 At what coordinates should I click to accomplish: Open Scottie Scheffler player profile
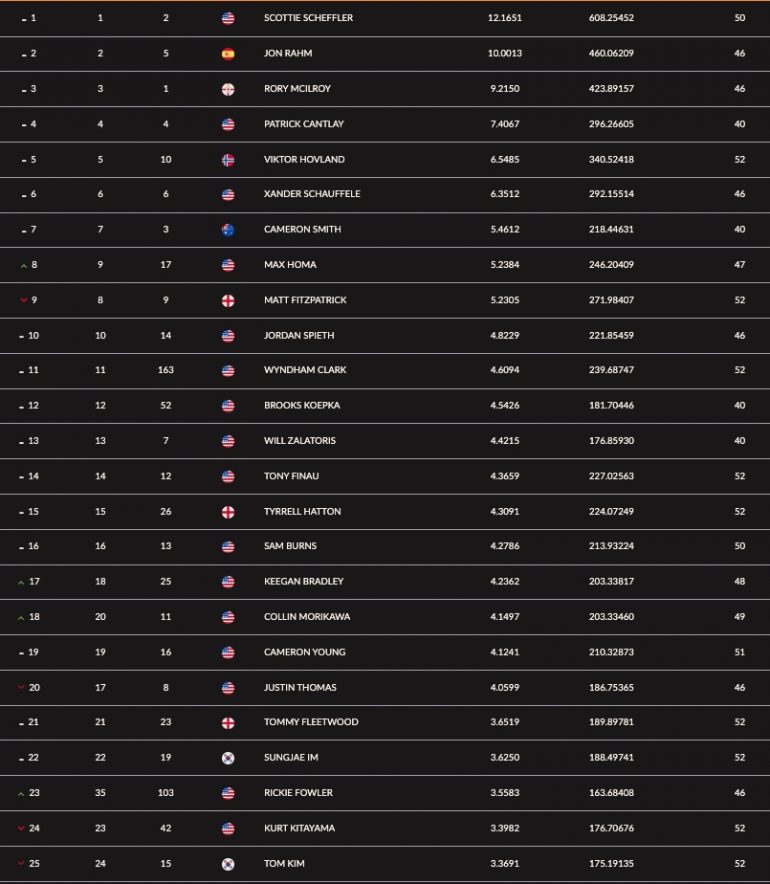click(308, 18)
